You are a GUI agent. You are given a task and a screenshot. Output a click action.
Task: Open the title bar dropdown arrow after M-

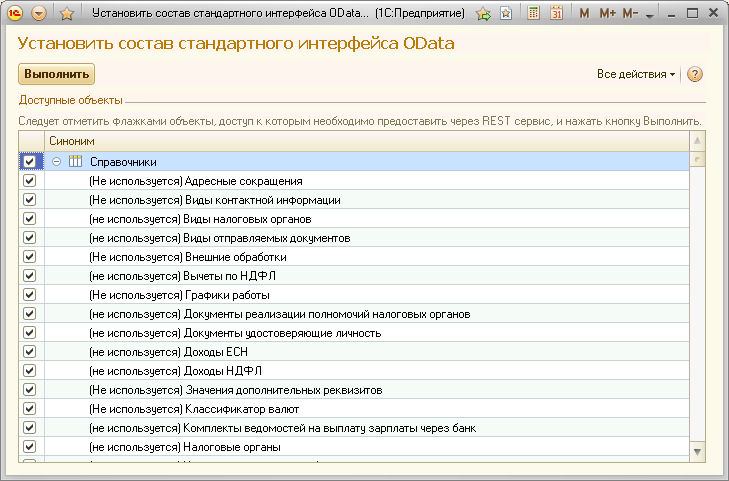(x=651, y=16)
